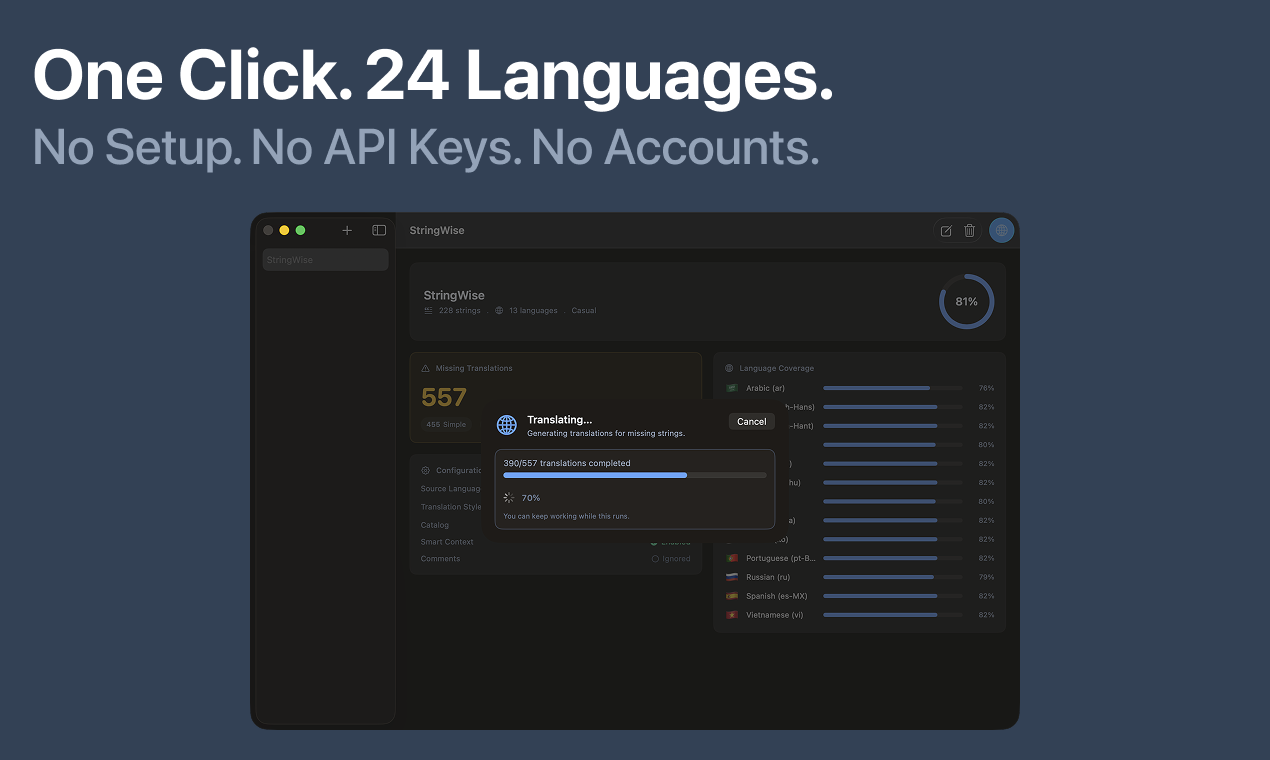
Task: Click the Arabic flag icon
Action: [732, 388]
